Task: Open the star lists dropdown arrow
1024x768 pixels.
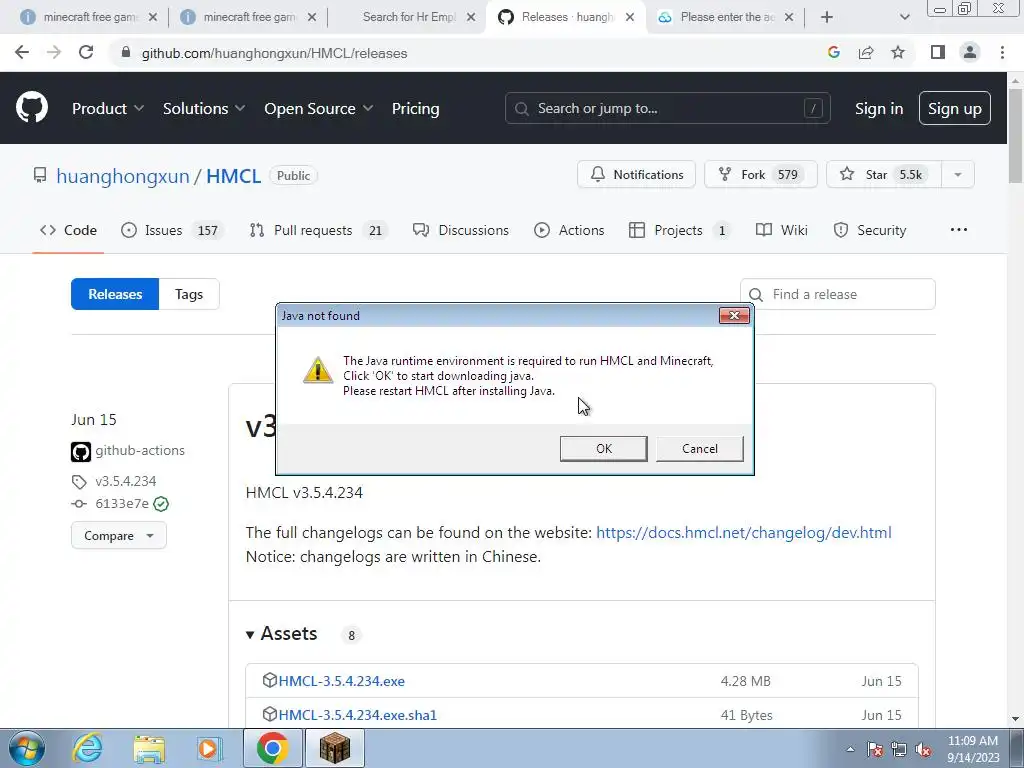Action: pos(957,174)
